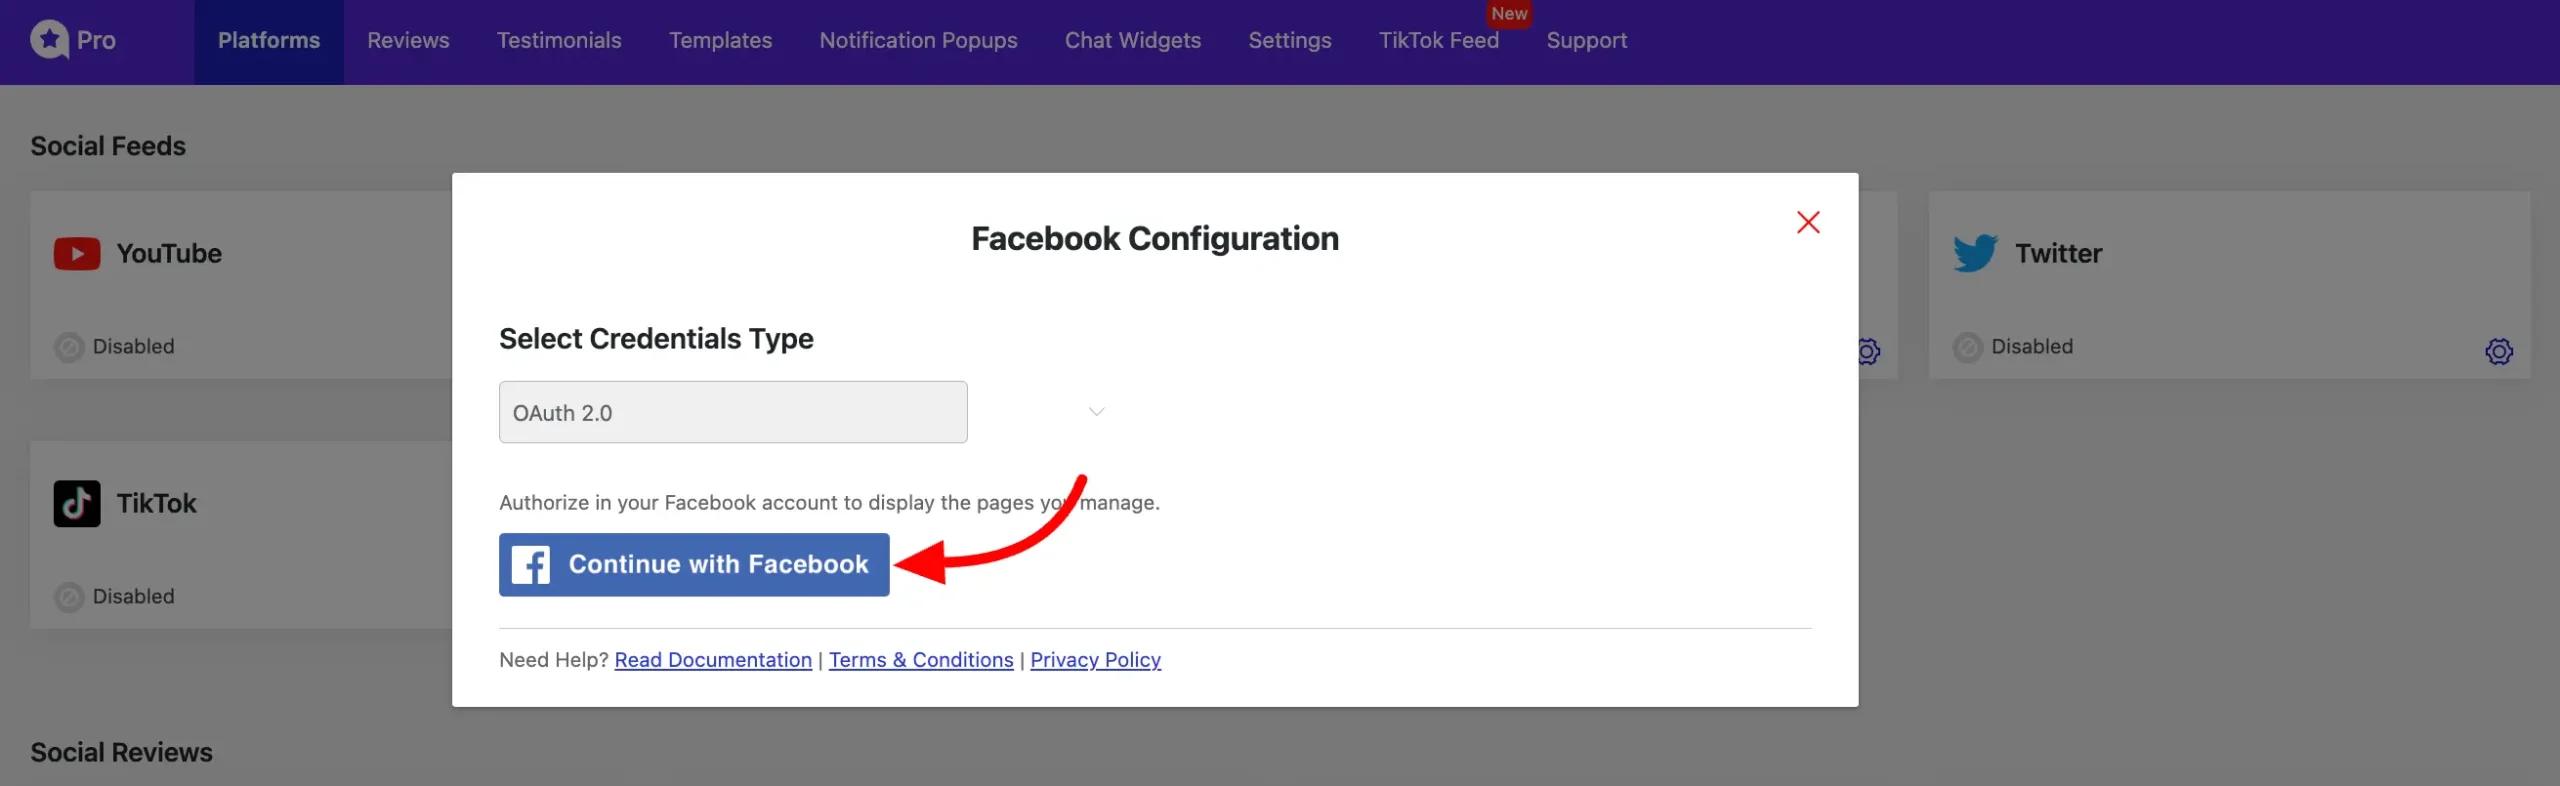Click the Select Credentials Type label
Screen dimensions: 2560x786
pos(656,339)
